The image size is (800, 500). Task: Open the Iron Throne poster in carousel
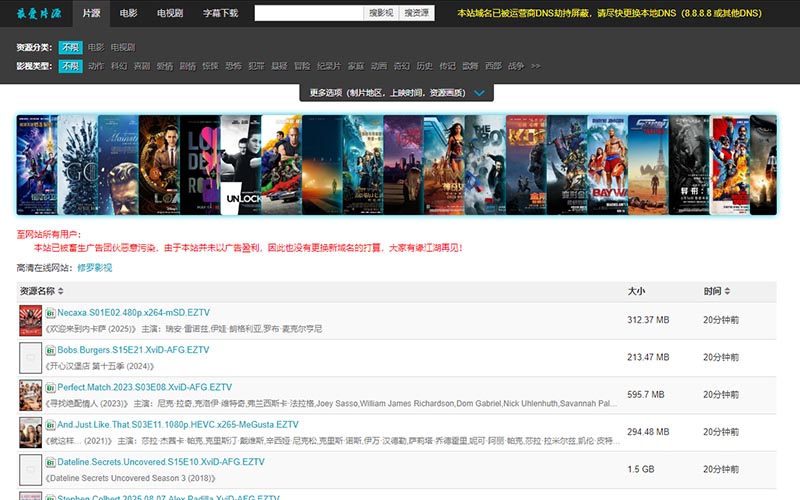point(78,165)
